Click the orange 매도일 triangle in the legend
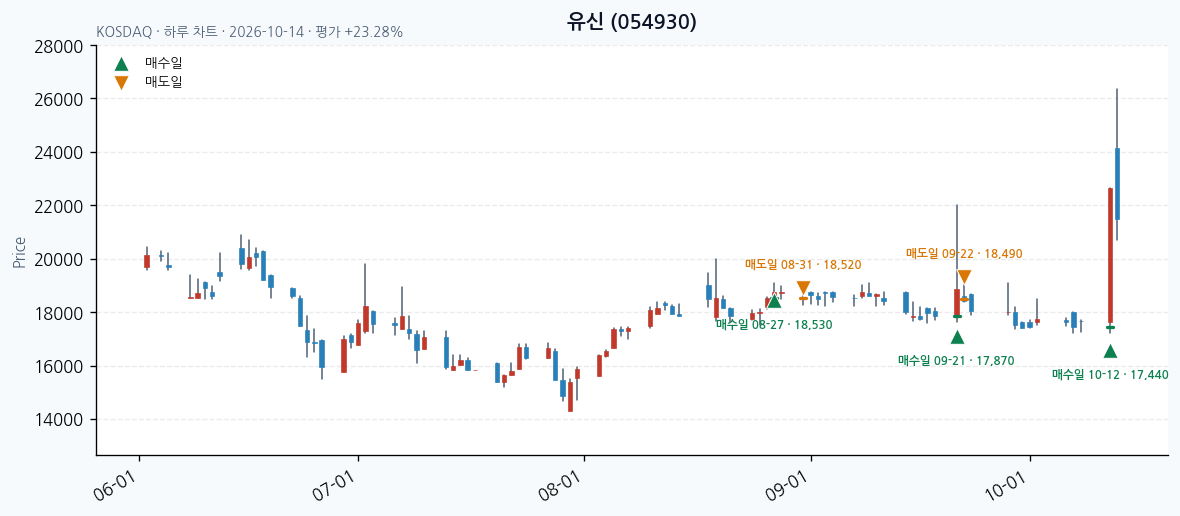 pyautogui.click(x=121, y=83)
